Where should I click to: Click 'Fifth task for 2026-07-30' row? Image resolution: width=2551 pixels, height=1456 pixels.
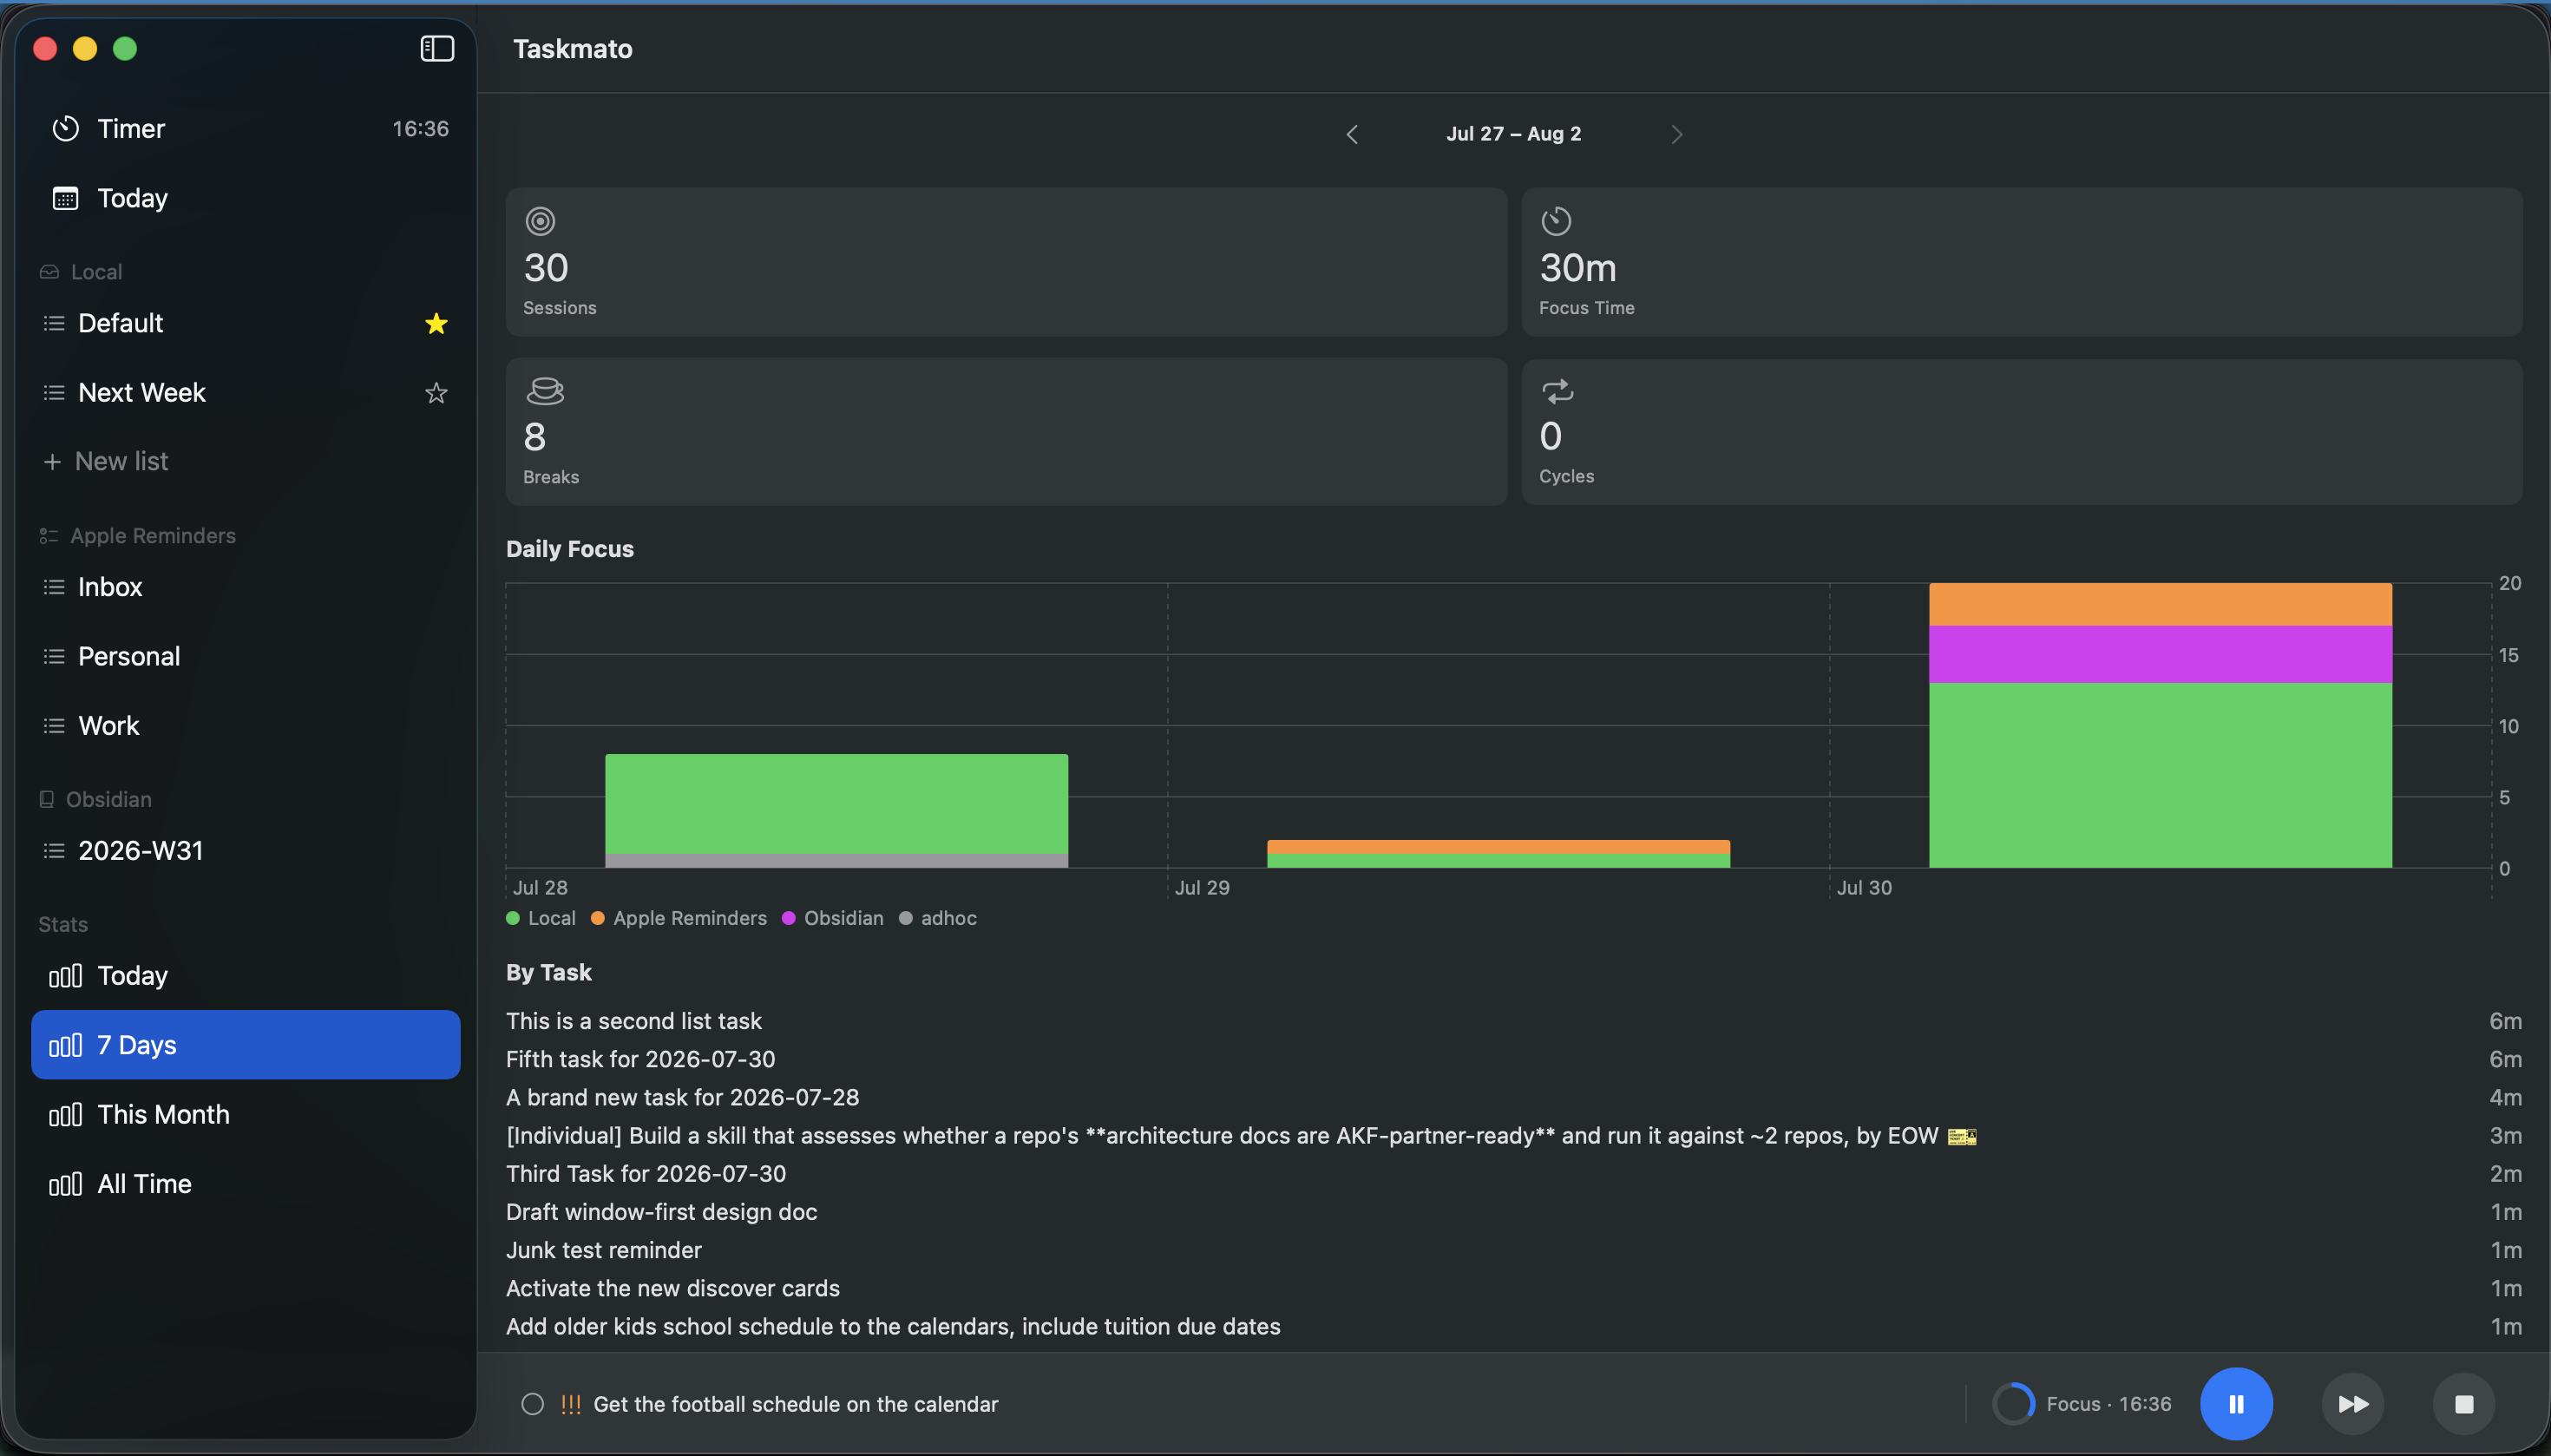[x=1514, y=1059]
